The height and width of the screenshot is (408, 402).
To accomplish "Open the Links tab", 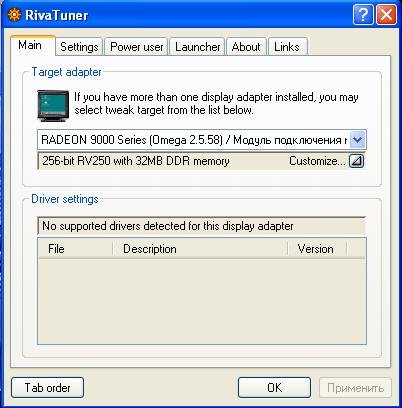I will coord(287,47).
